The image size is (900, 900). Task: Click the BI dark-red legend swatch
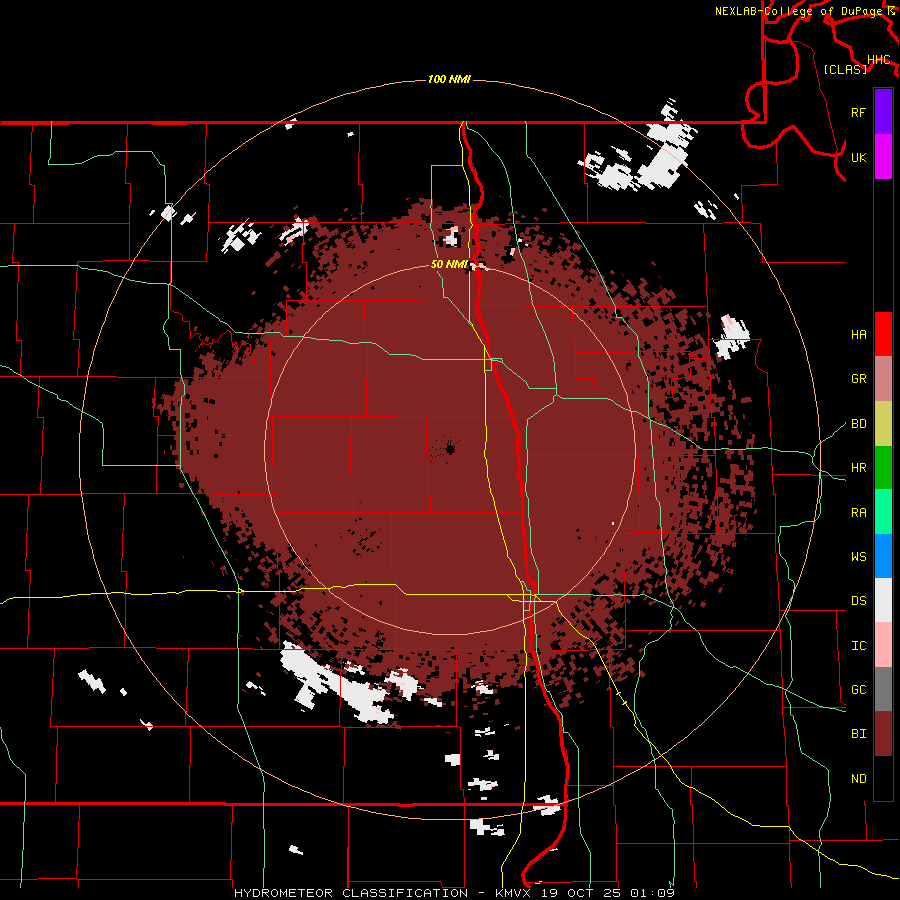point(883,734)
